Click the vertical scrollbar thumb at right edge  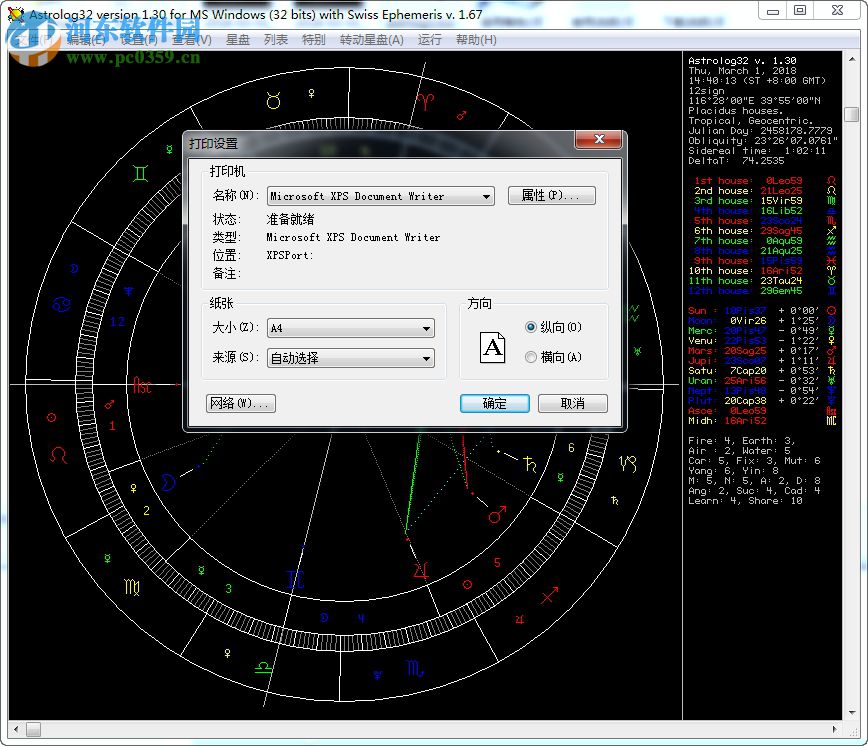851,114
